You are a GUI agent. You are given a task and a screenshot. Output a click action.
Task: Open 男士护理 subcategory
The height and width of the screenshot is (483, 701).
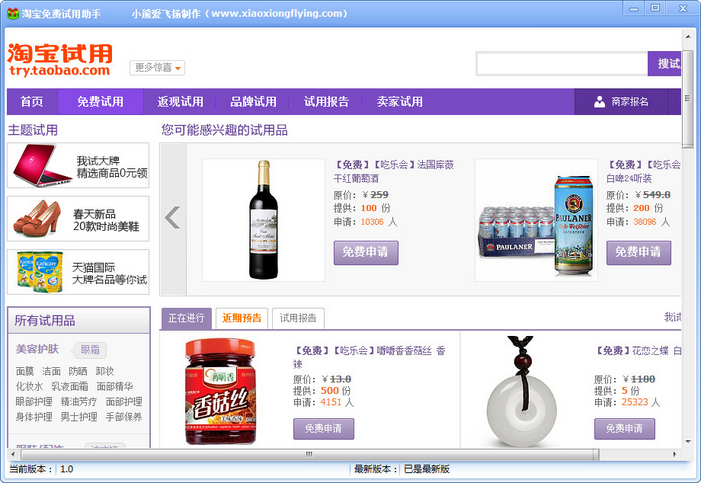pyautogui.click(x=79, y=417)
